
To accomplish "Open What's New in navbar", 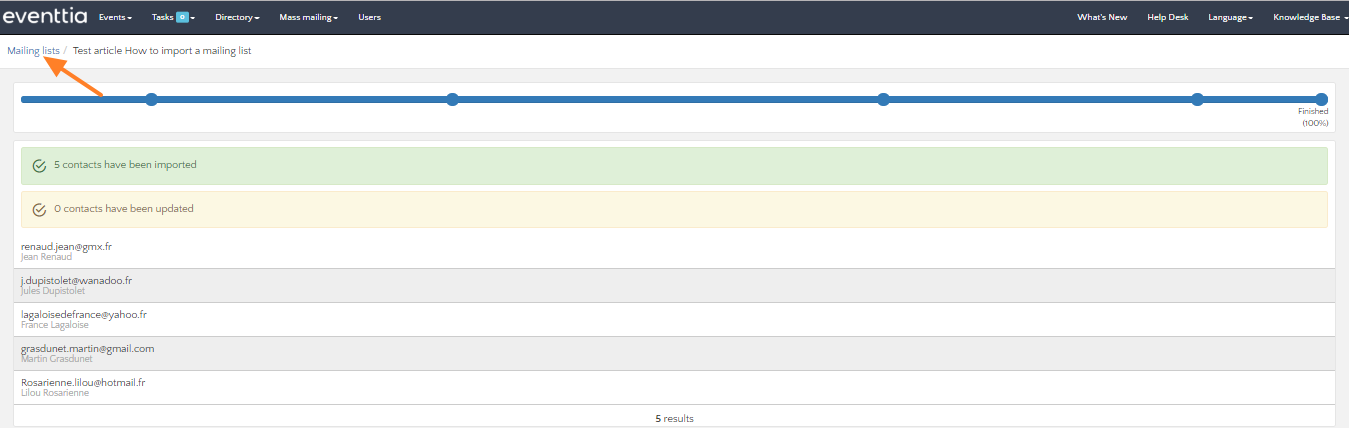I will tap(1102, 17).
